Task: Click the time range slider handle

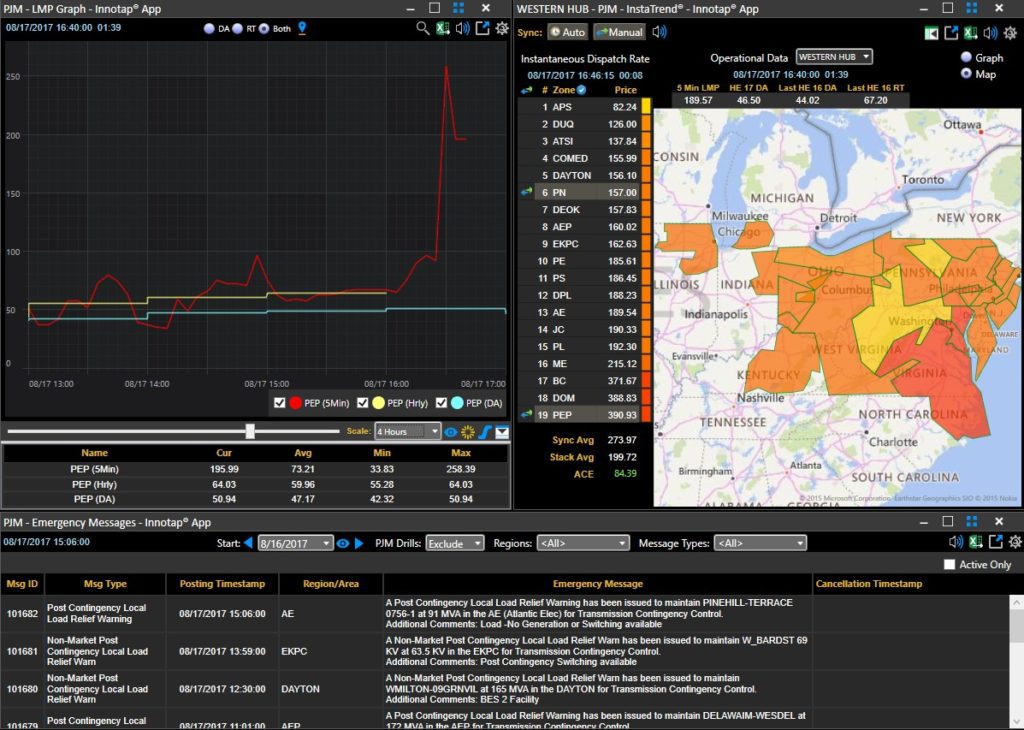Action: 250,431
